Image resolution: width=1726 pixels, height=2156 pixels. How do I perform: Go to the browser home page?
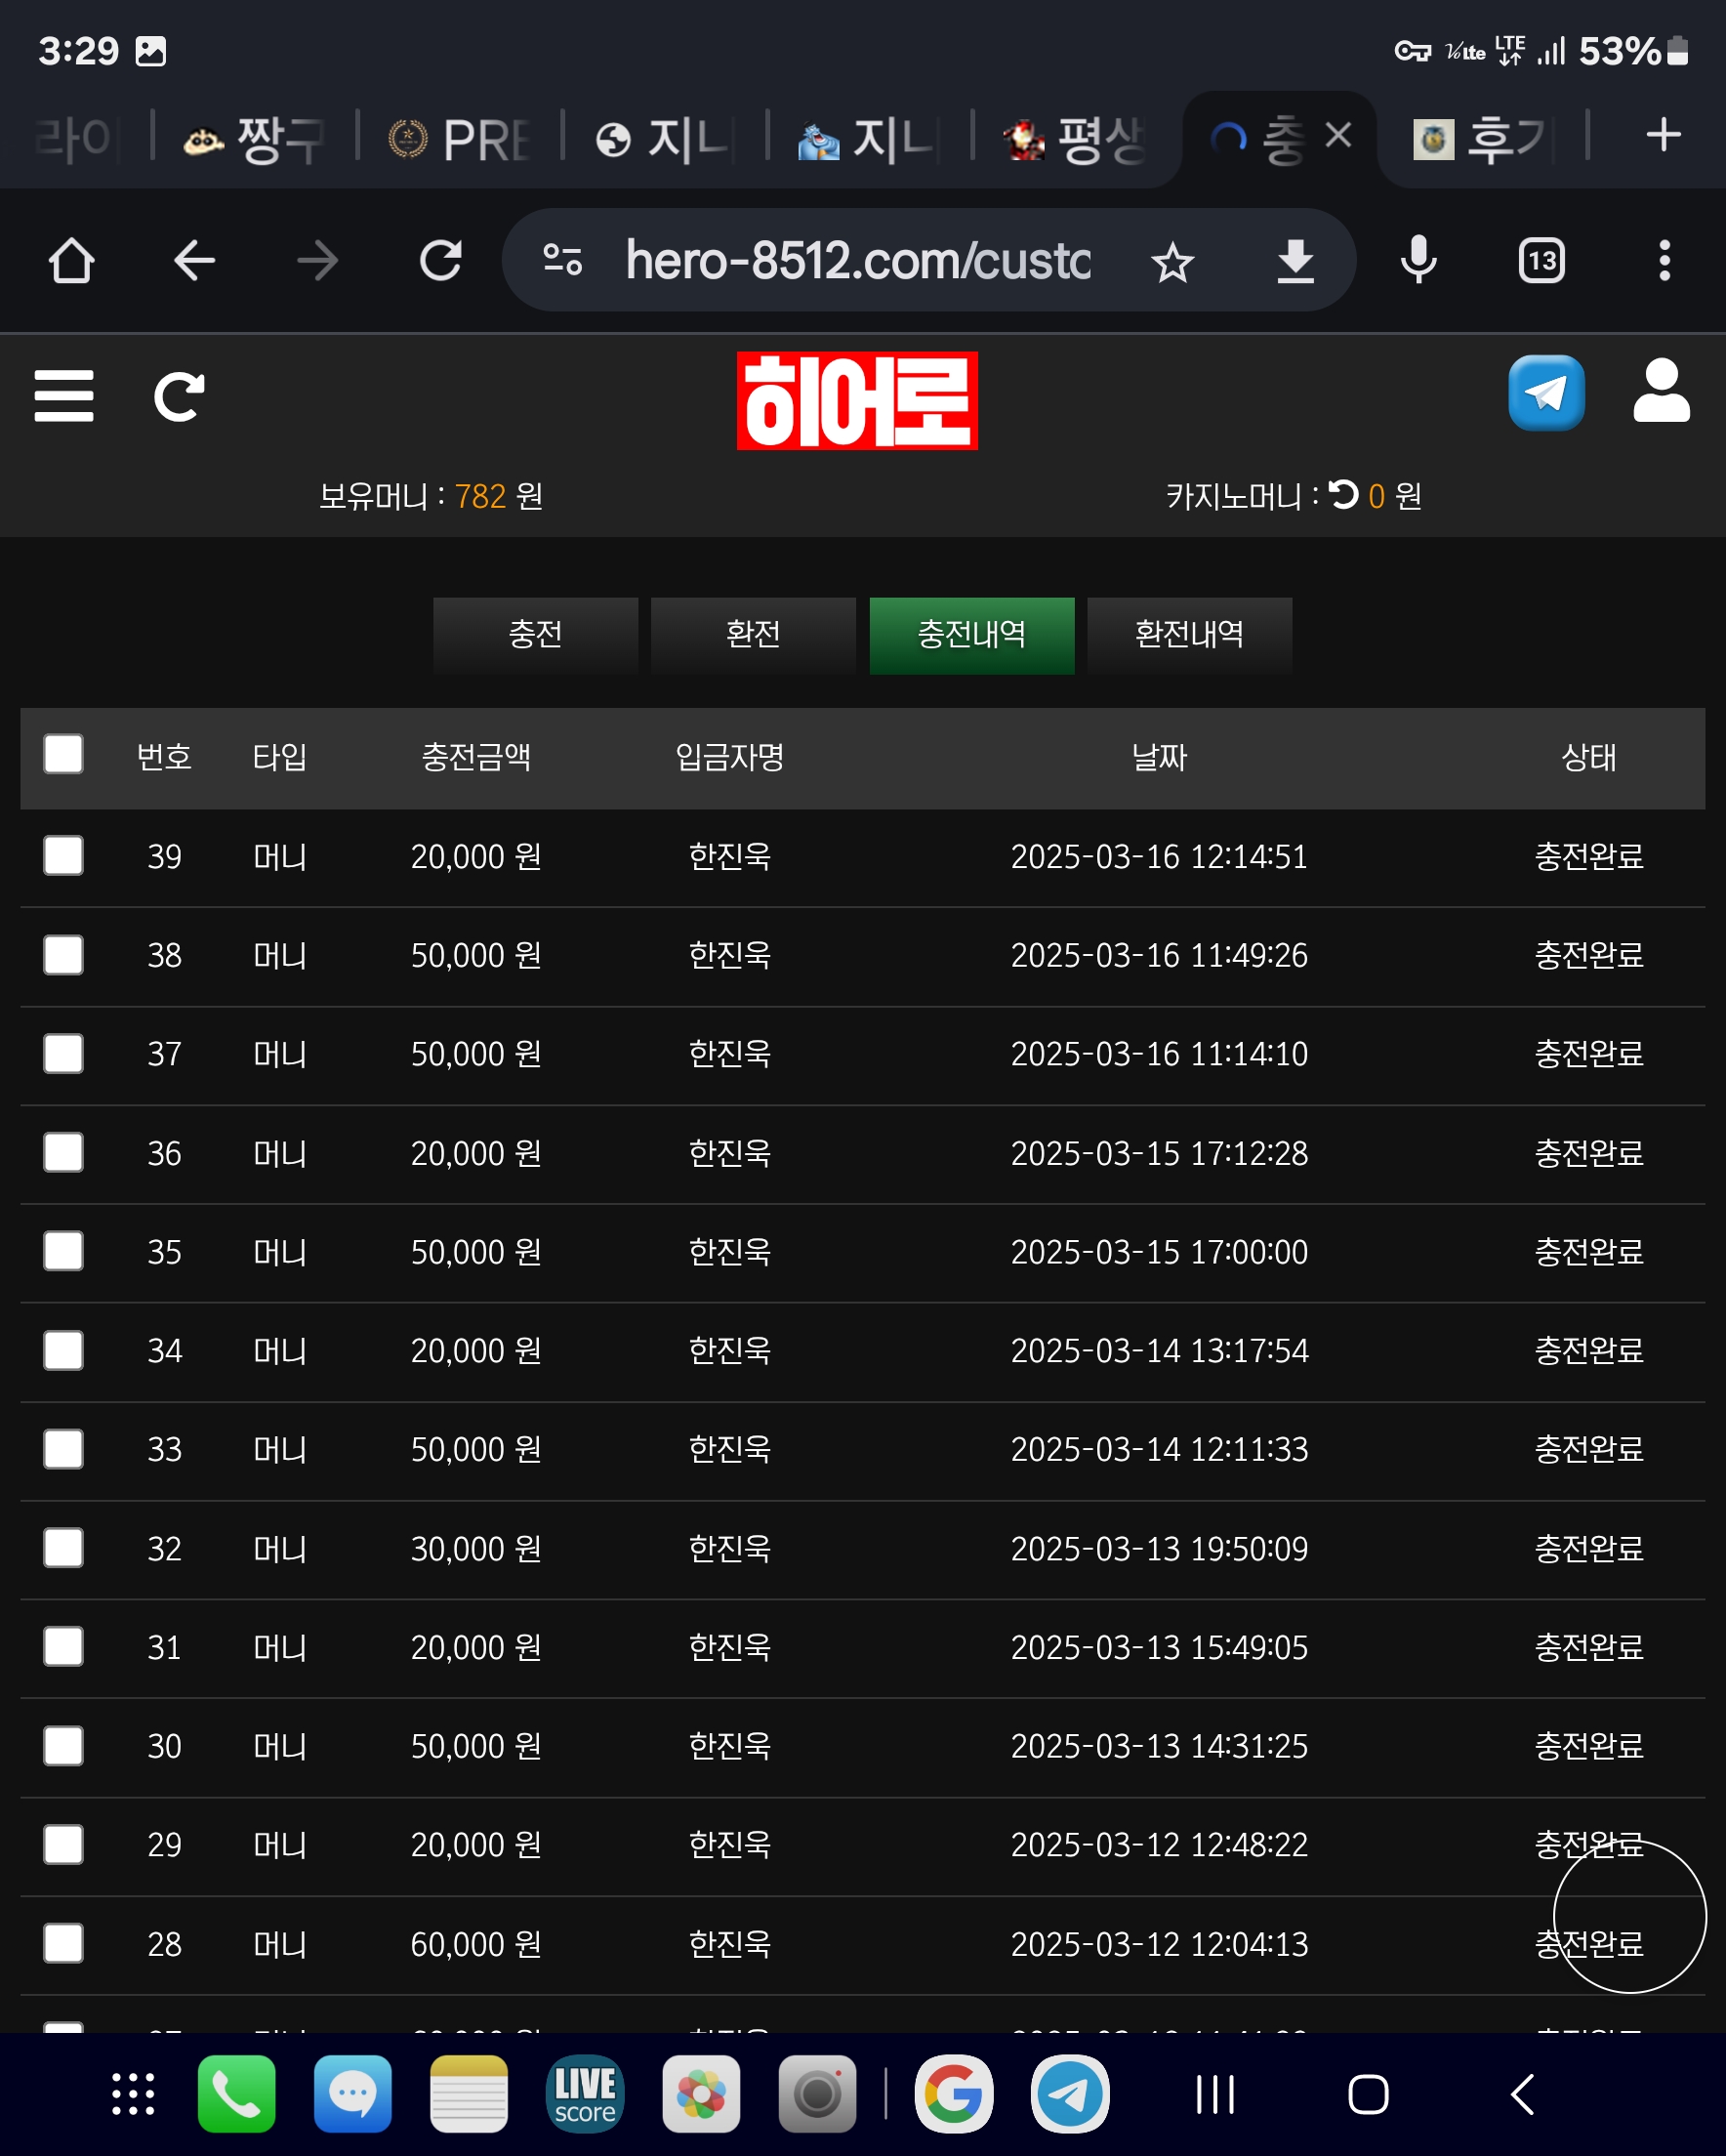[x=71, y=261]
